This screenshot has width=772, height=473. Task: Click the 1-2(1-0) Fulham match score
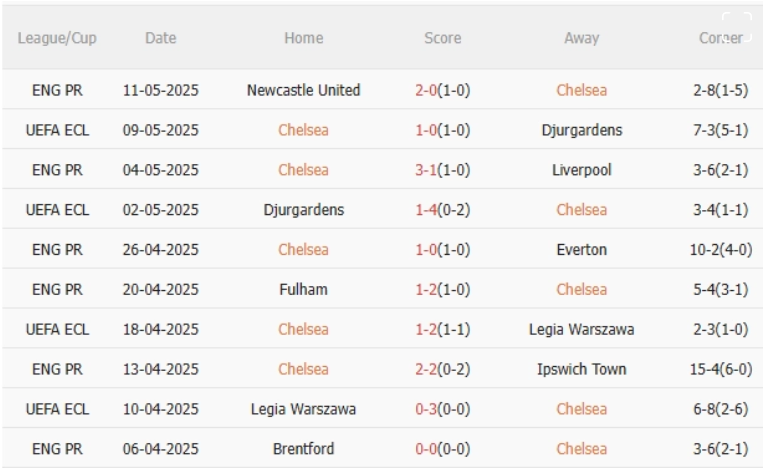click(x=443, y=289)
